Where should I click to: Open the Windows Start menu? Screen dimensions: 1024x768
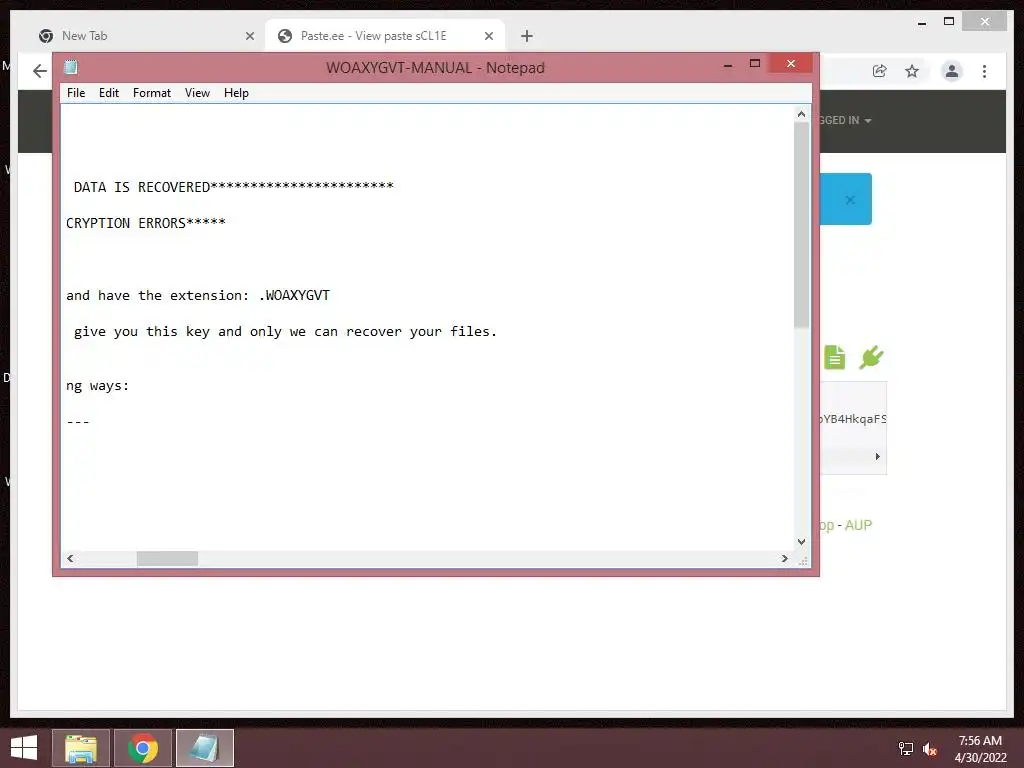point(24,748)
